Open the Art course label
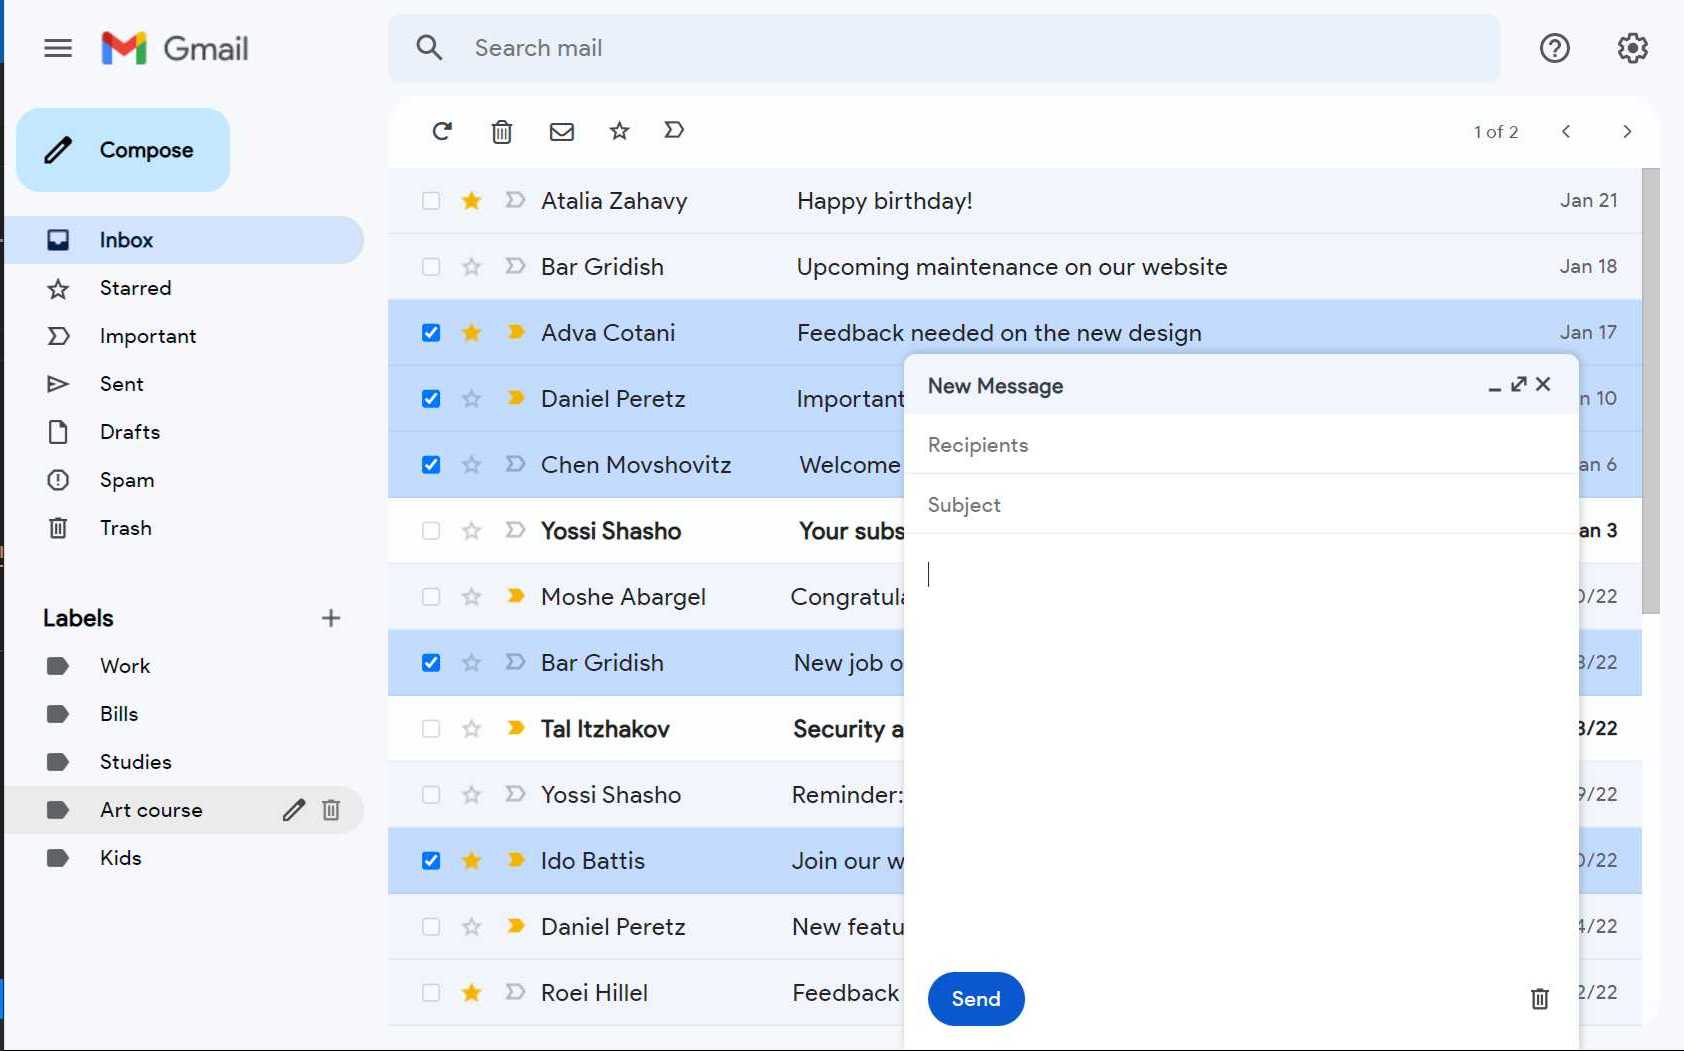Viewport: 1684px width, 1051px height. point(150,810)
